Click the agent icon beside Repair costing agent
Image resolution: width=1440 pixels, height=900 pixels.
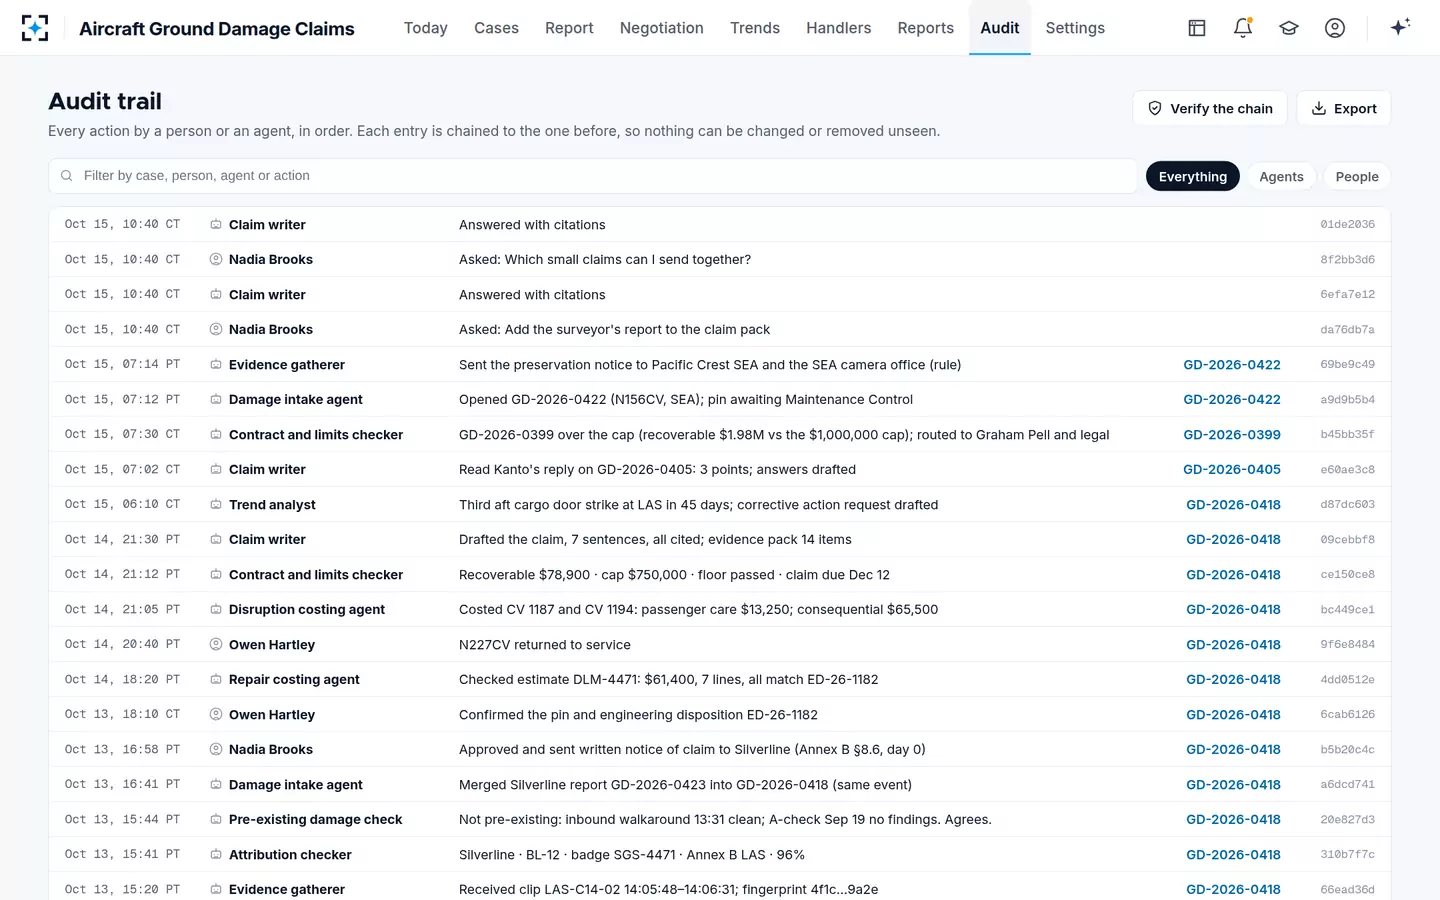click(216, 680)
